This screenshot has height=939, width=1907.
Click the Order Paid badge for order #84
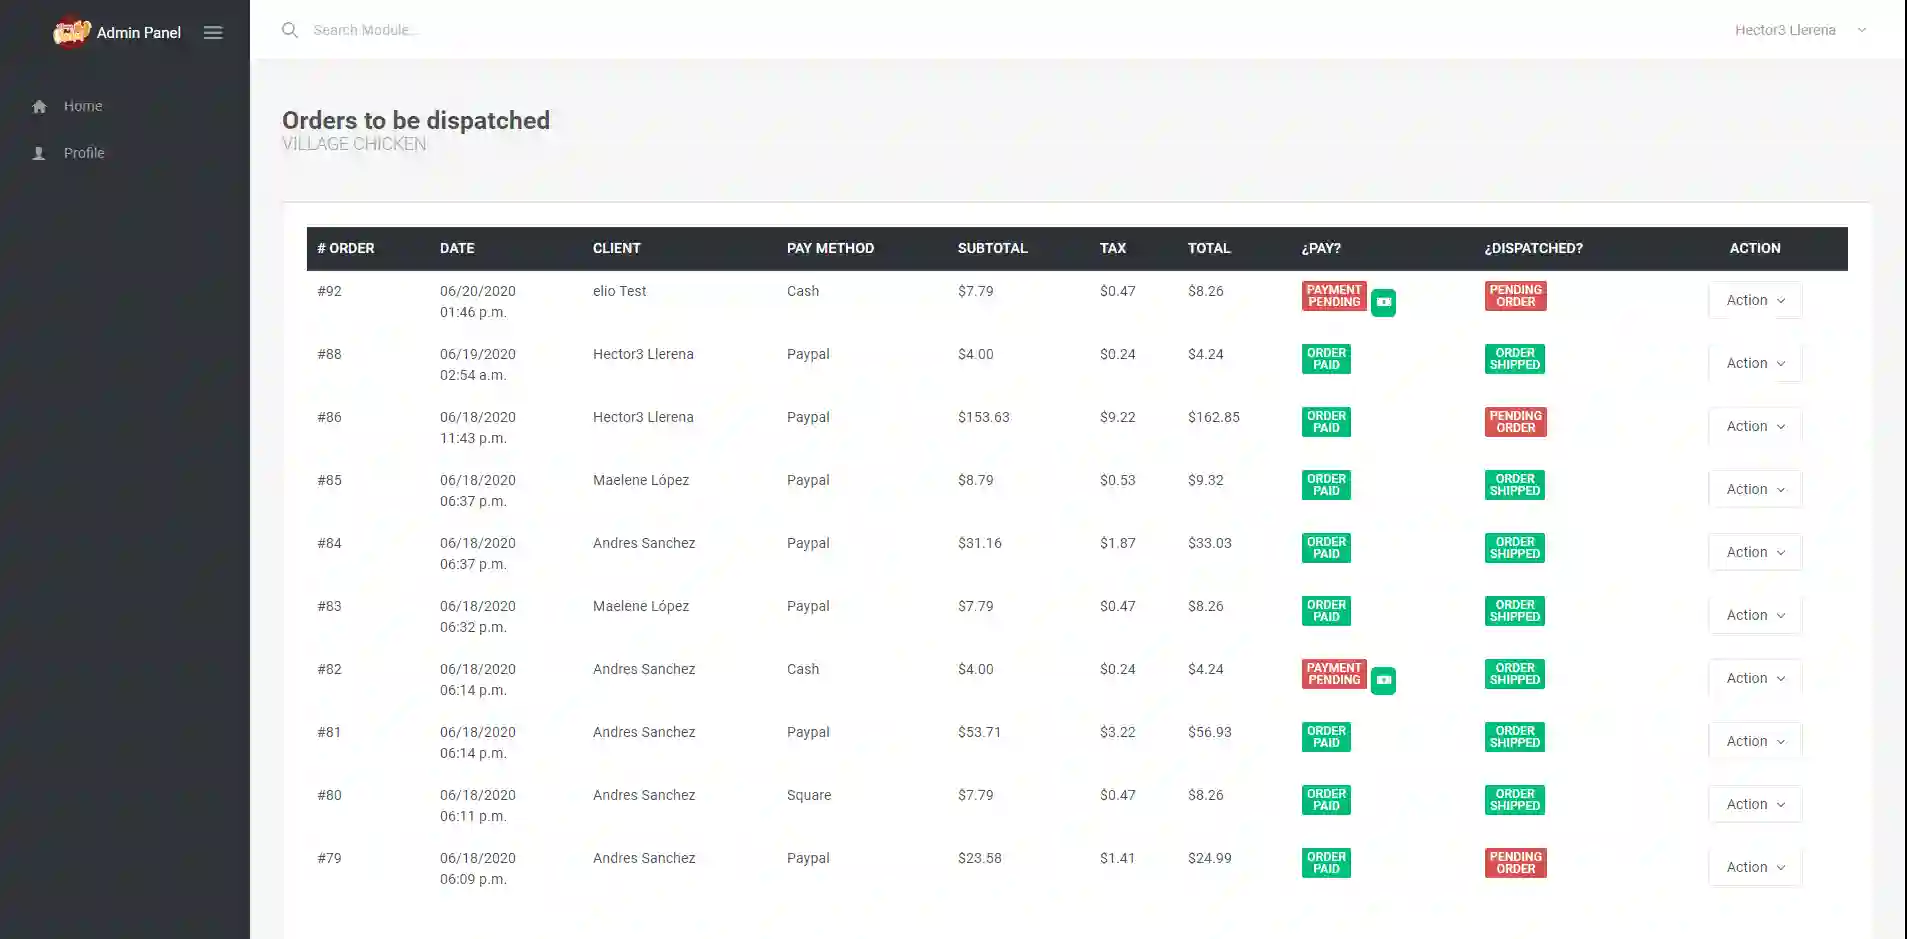tap(1326, 548)
